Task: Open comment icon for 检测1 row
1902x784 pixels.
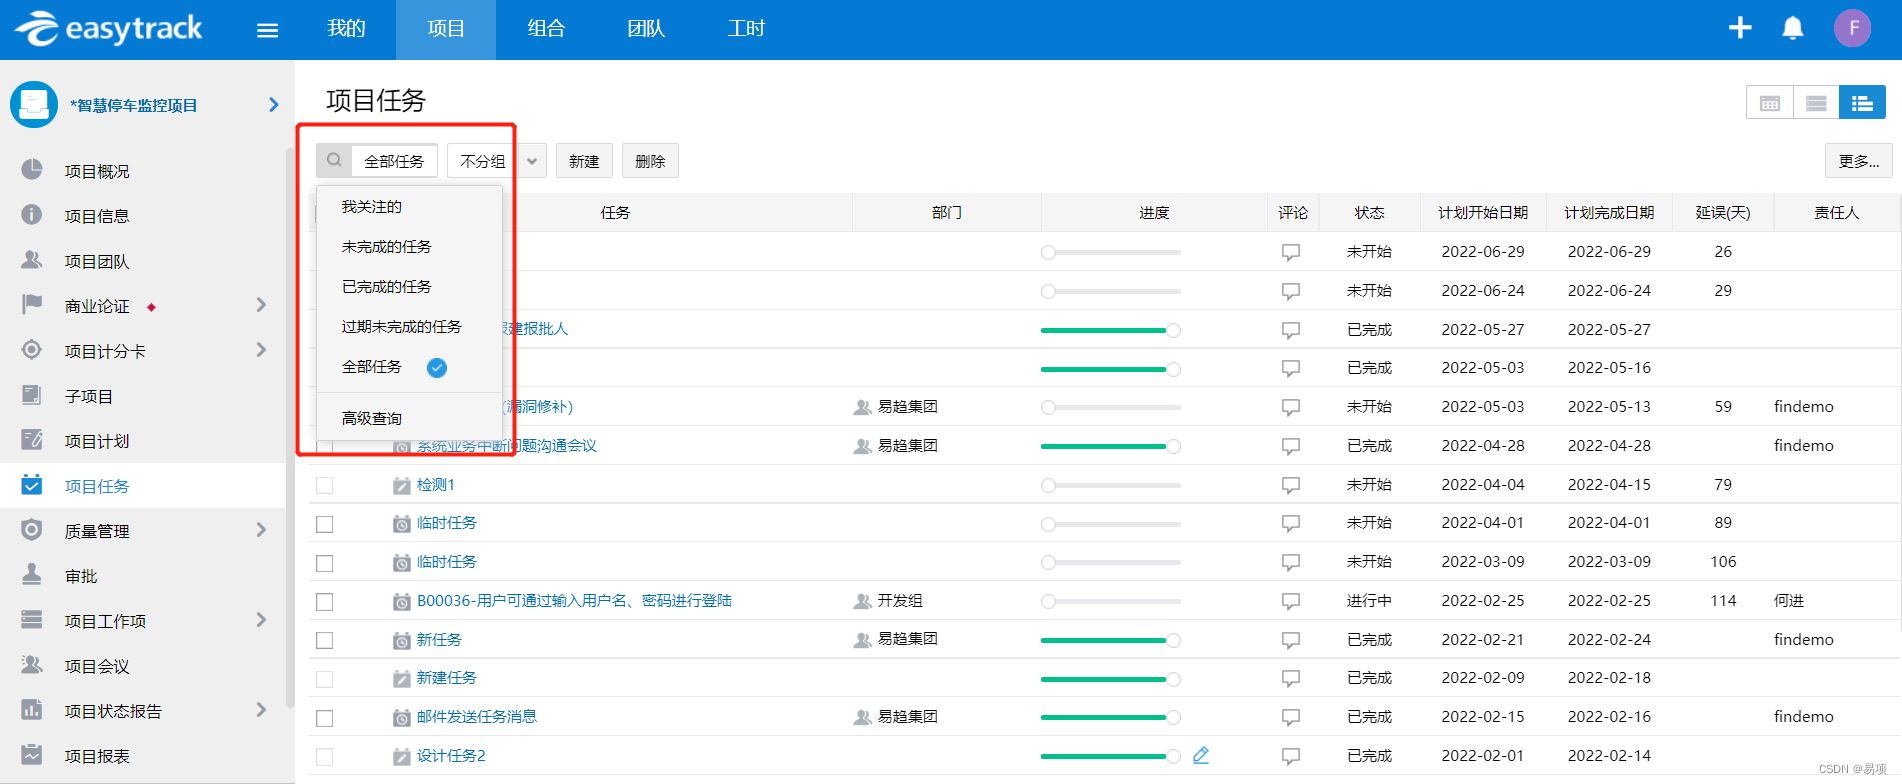Action: coord(1291,485)
